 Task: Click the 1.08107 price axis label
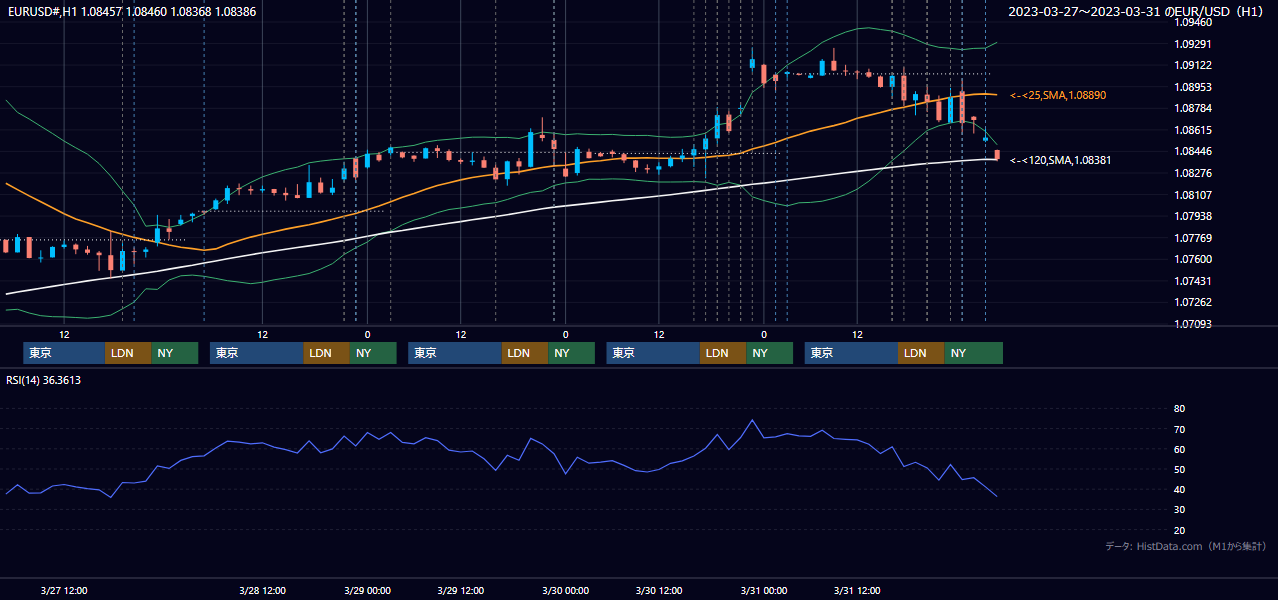point(1193,195)
